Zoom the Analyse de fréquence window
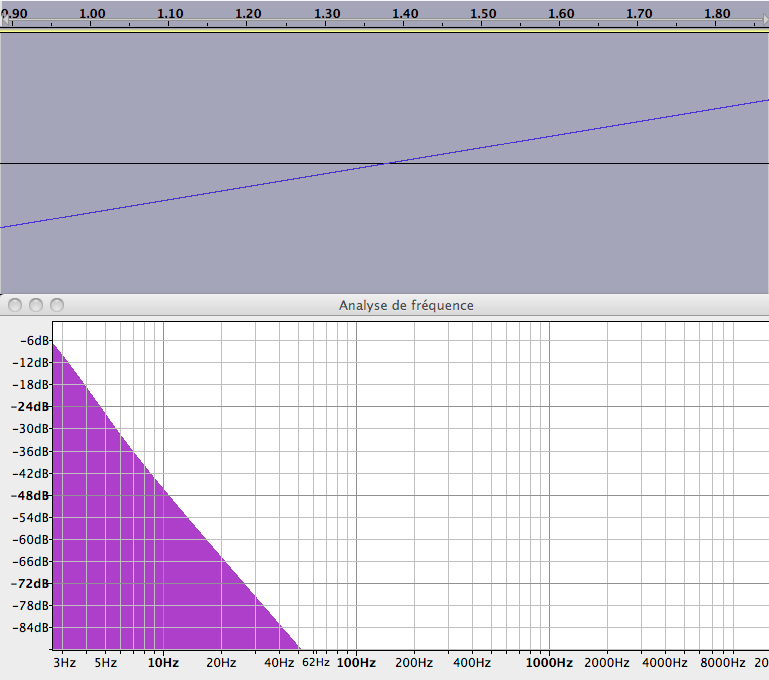The image size is (769, 680). click(x=57, y=305)
